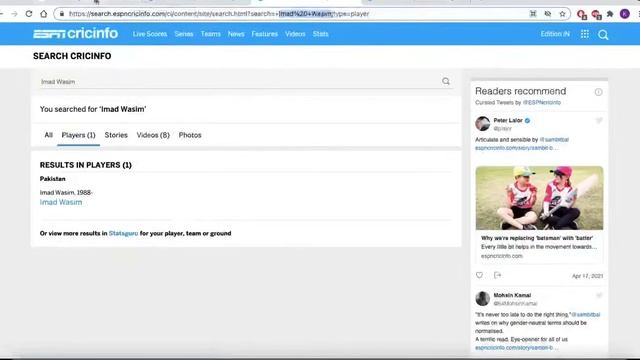The height and width of the screenshot is (360, 640).
Task: Open Peter Lalor name link
Action: (x=508, y=120)
